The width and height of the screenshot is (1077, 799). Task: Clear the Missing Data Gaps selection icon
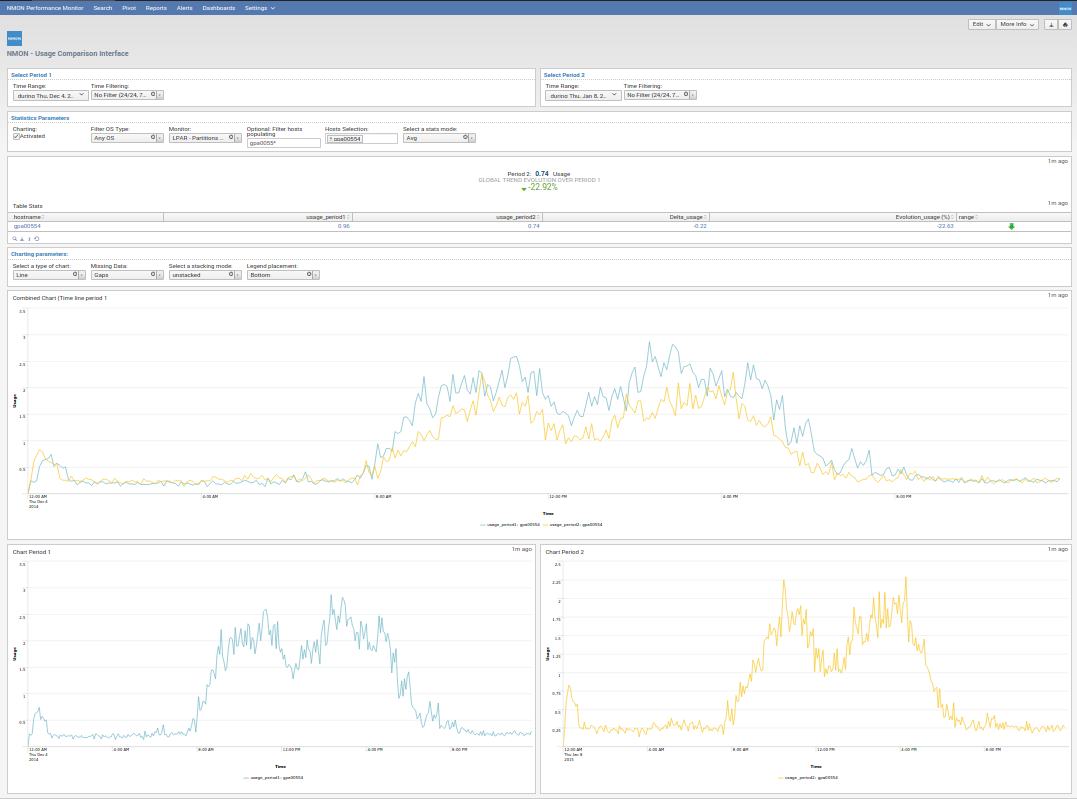coord(152,274)
